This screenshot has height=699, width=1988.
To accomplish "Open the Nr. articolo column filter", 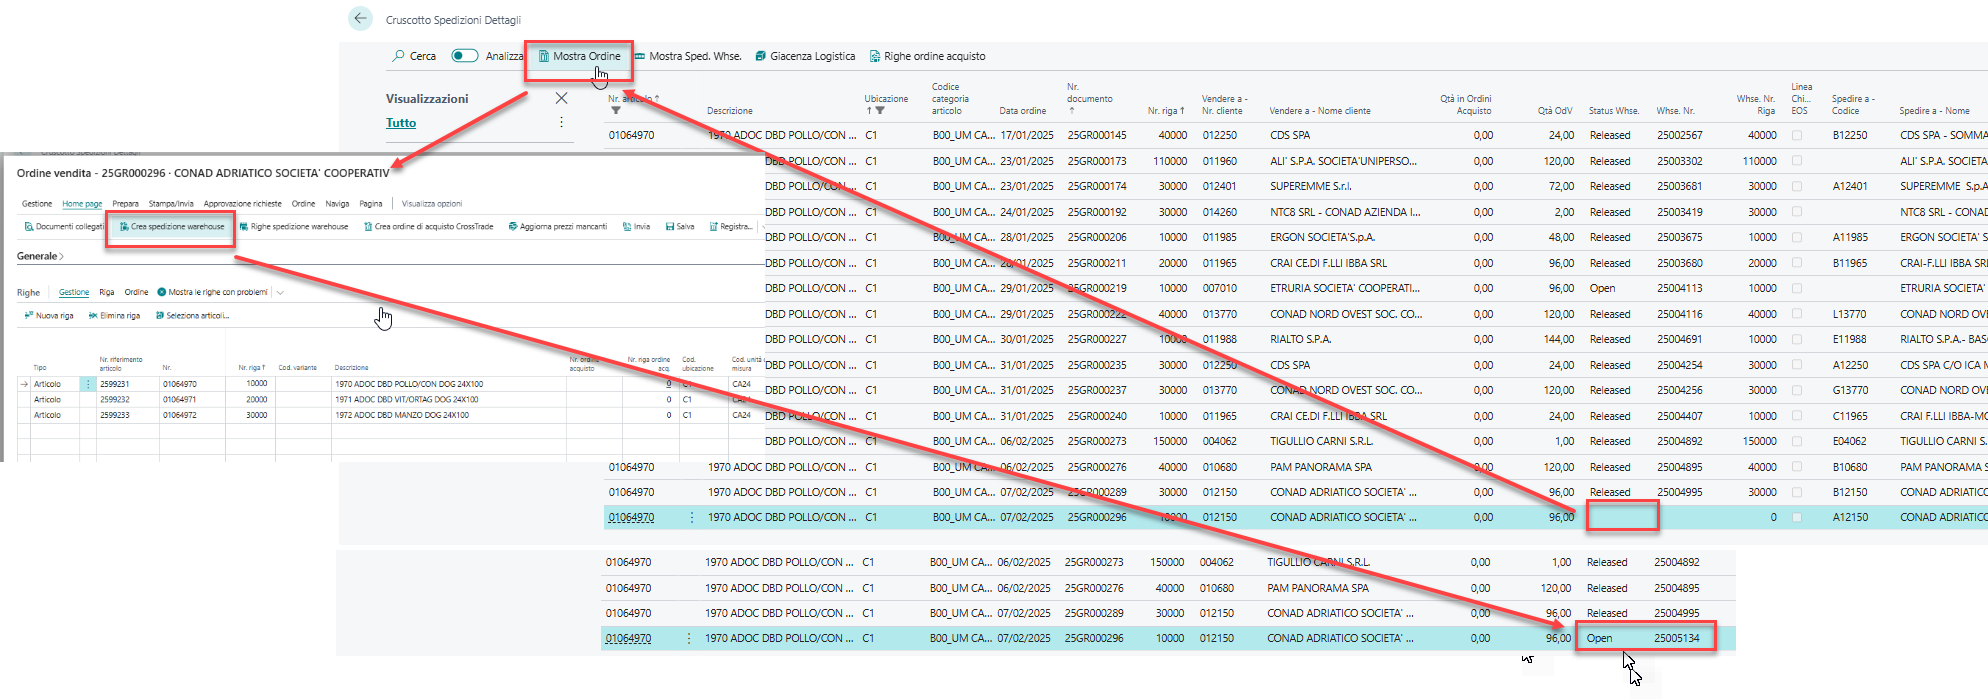I will 615,111.
